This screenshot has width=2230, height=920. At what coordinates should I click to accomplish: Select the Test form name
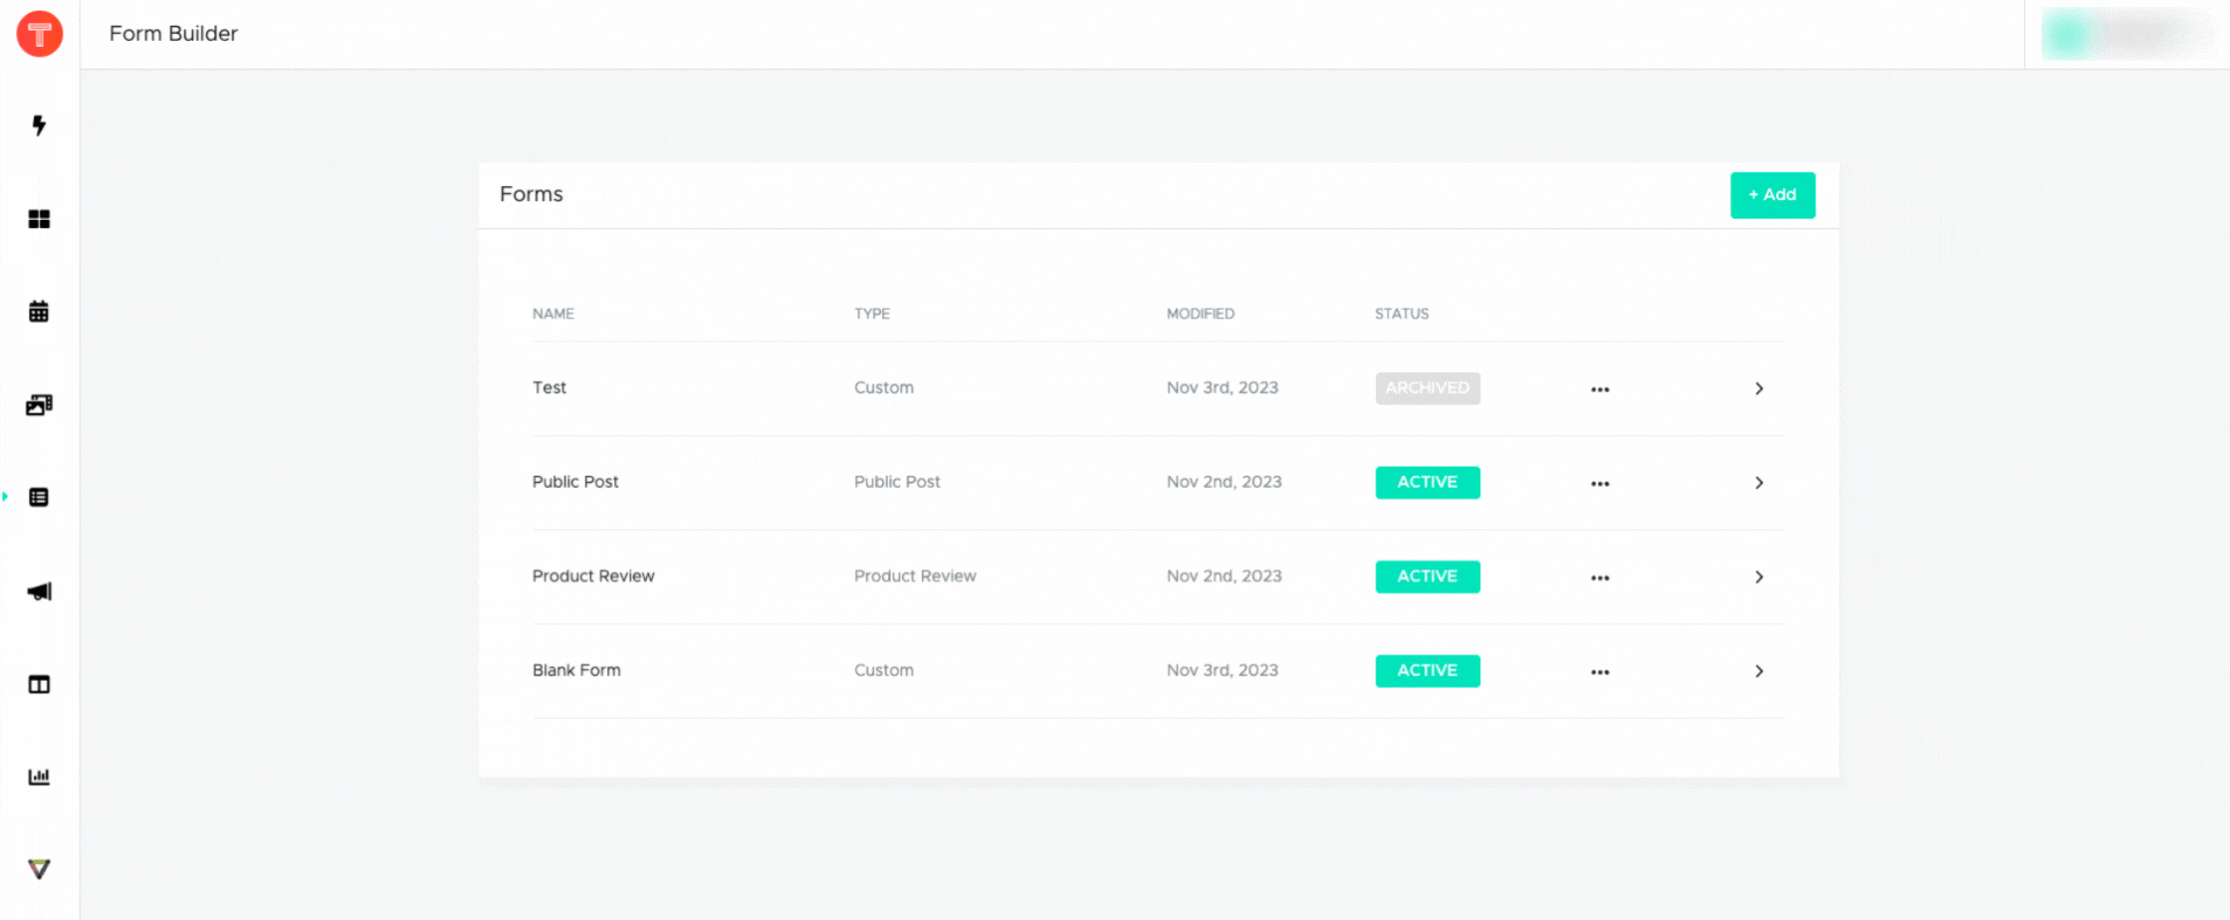pyautogui.click(x=549, y=387)
